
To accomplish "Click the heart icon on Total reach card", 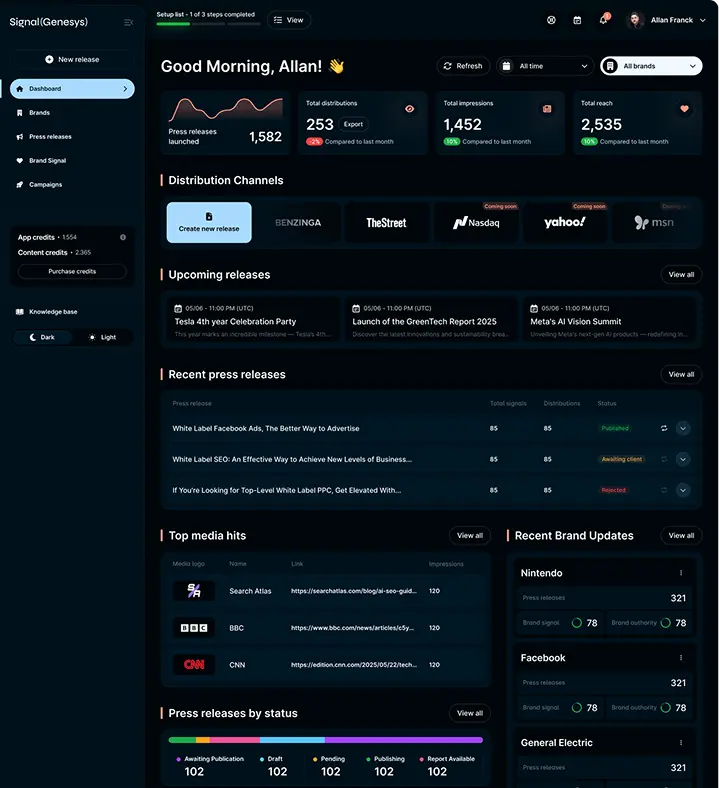I will click(684, 109).
